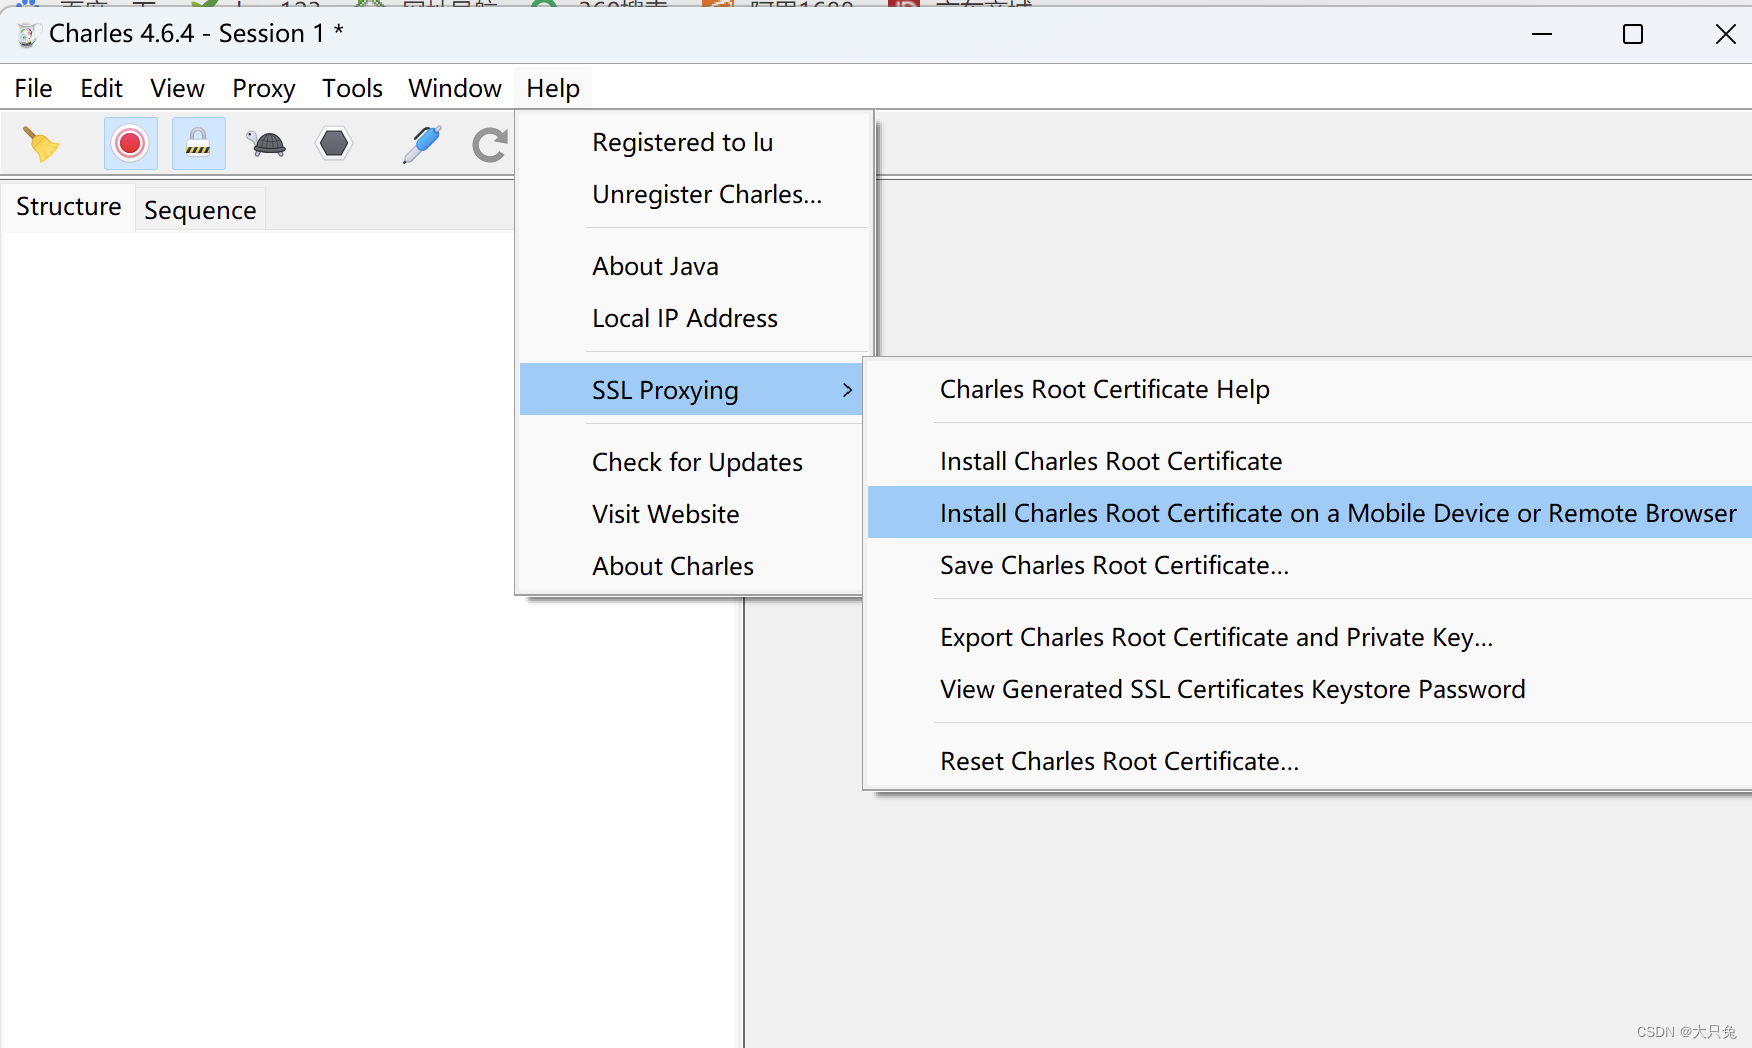Toggle SSL proxying padlock icon
Screen dimensions: 1752x1048
click(x=198, y=144)
